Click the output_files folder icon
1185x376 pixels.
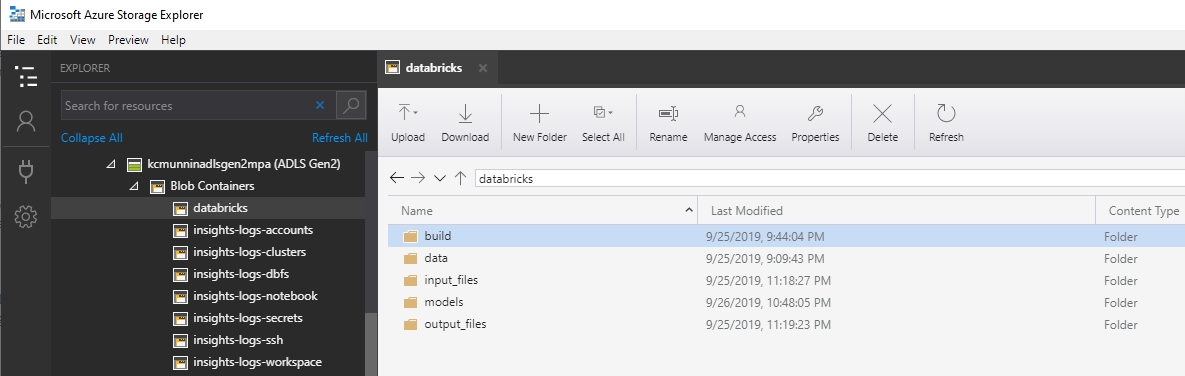410,324
